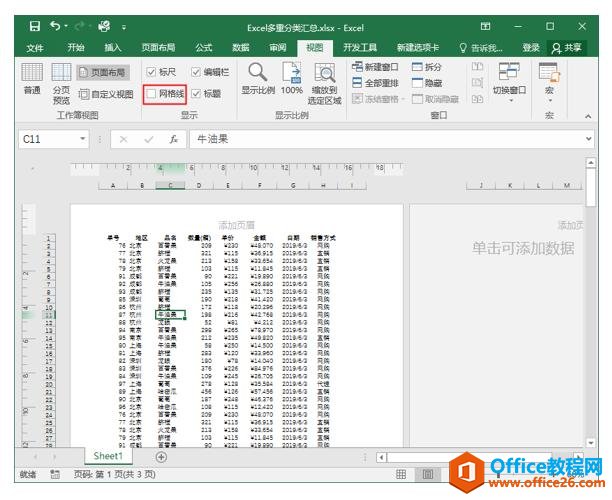Open Ribbon Display Options icon

(485, 27)
